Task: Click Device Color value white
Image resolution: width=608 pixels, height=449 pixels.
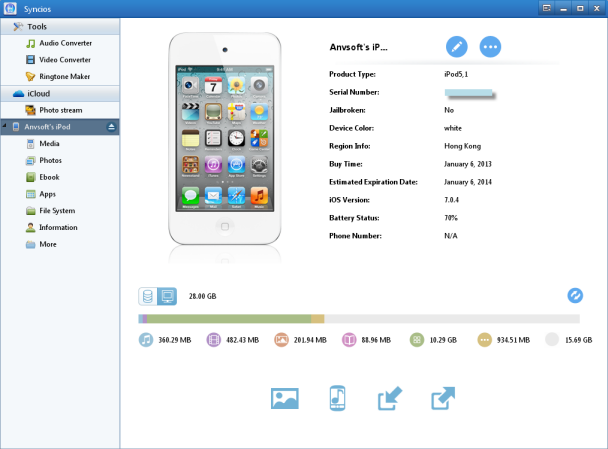Action: point(453,128)
